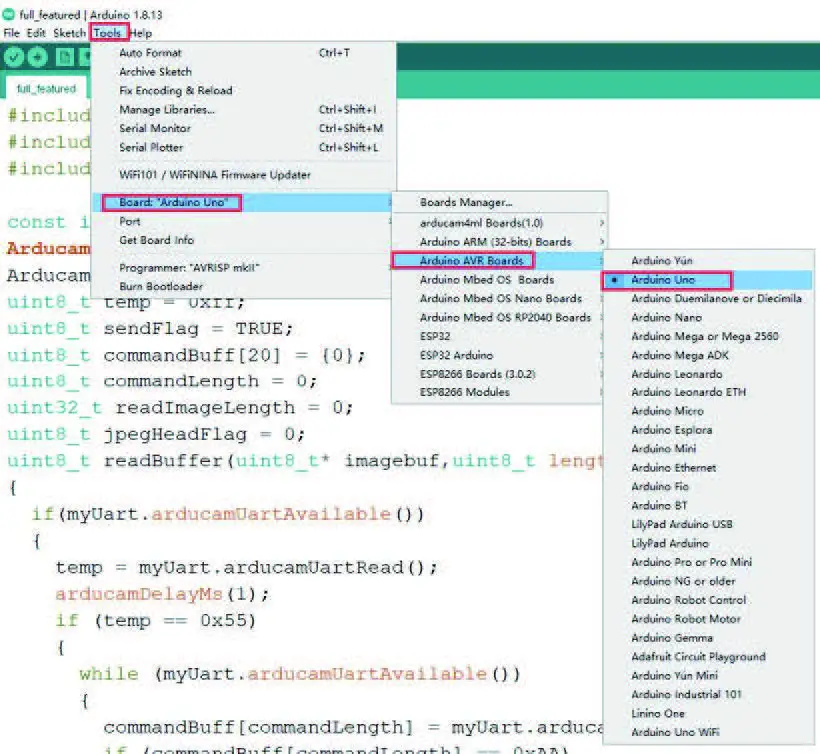This screenshot has height=754, width=820.
Task: Select the Arduino Esplora board
Action: (x=708, y=430)
